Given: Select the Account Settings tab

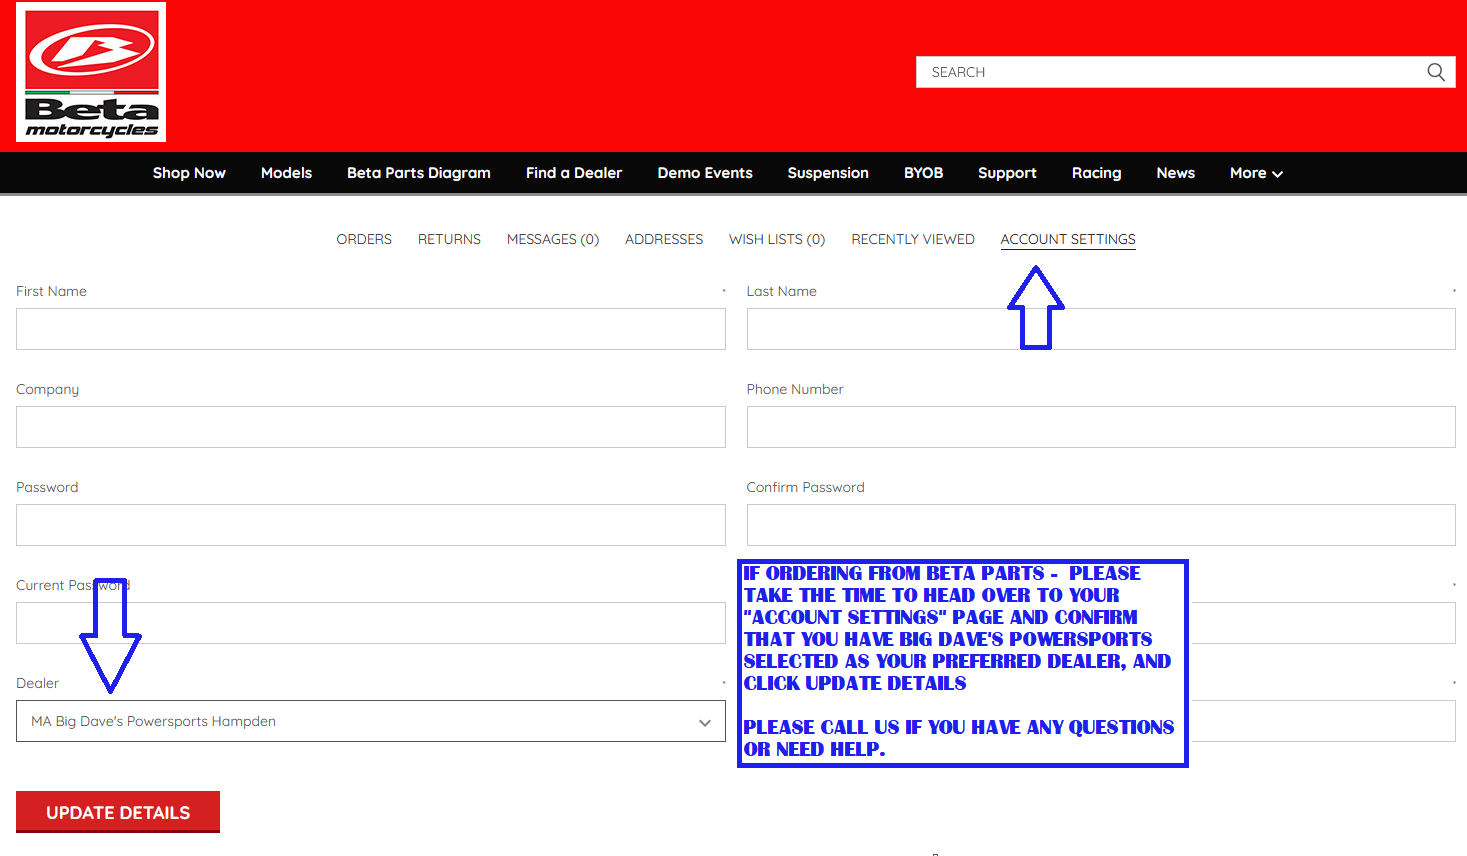Looking at the screenshot, I should 1068,239.
